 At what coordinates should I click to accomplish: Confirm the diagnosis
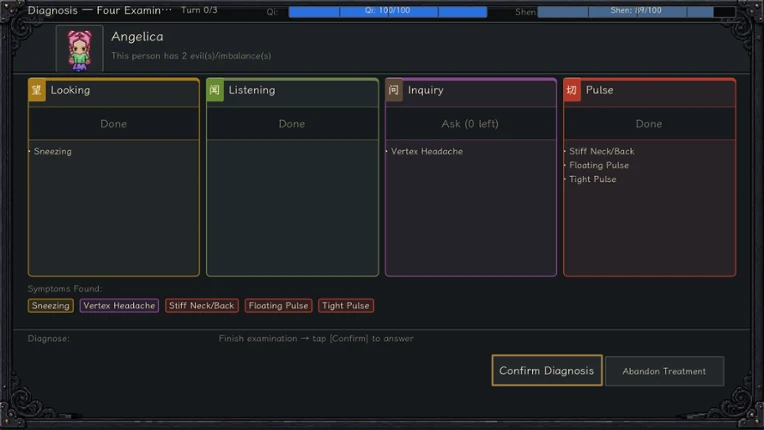[547, 371]
